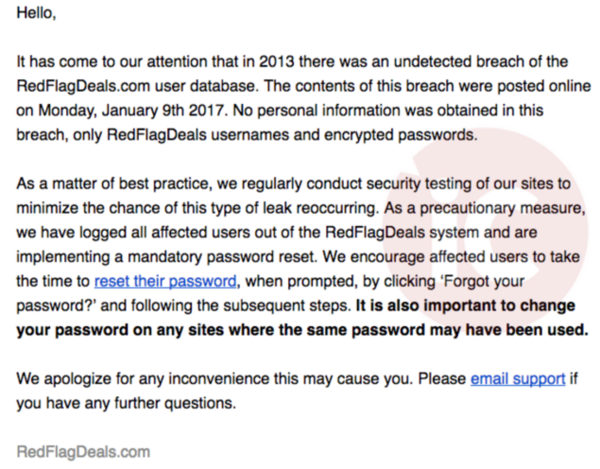Click bold 'It is also important to change'
The image size is (600, 469).
point(466,306)
